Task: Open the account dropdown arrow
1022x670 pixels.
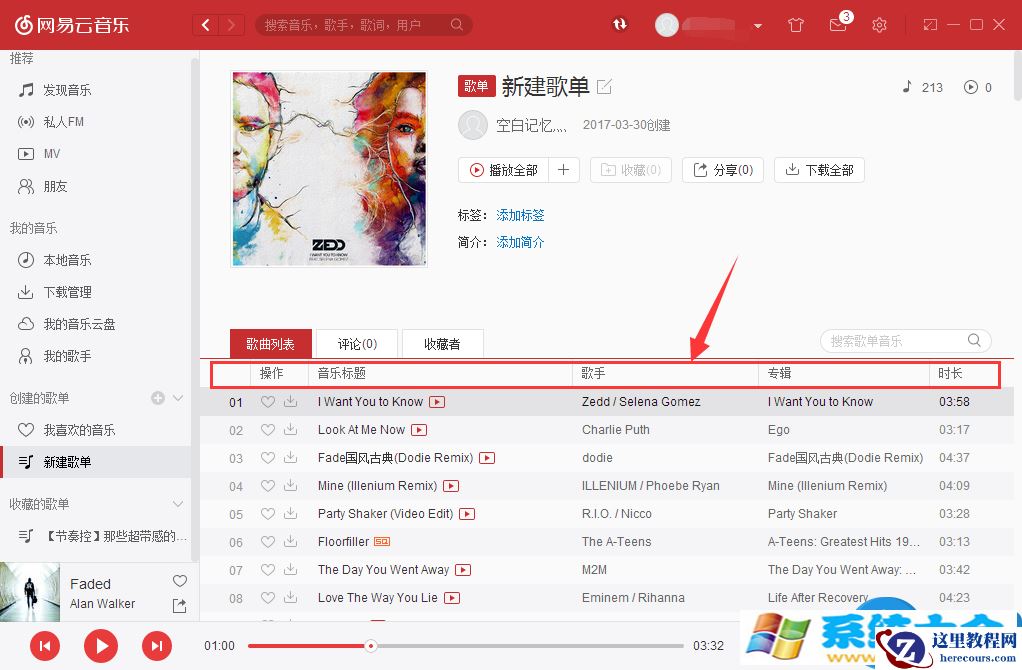Action: [x=757, y=25]
